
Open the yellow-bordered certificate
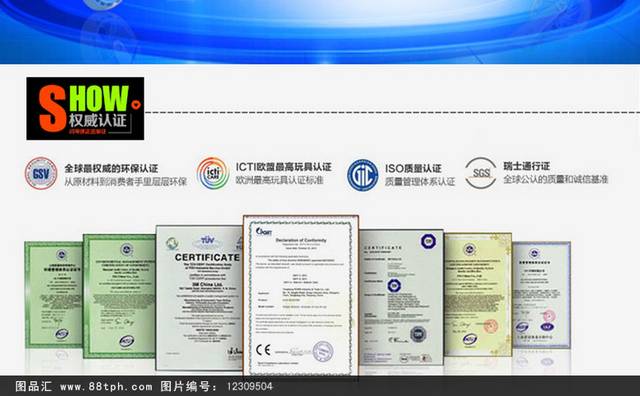click(478, 294)
